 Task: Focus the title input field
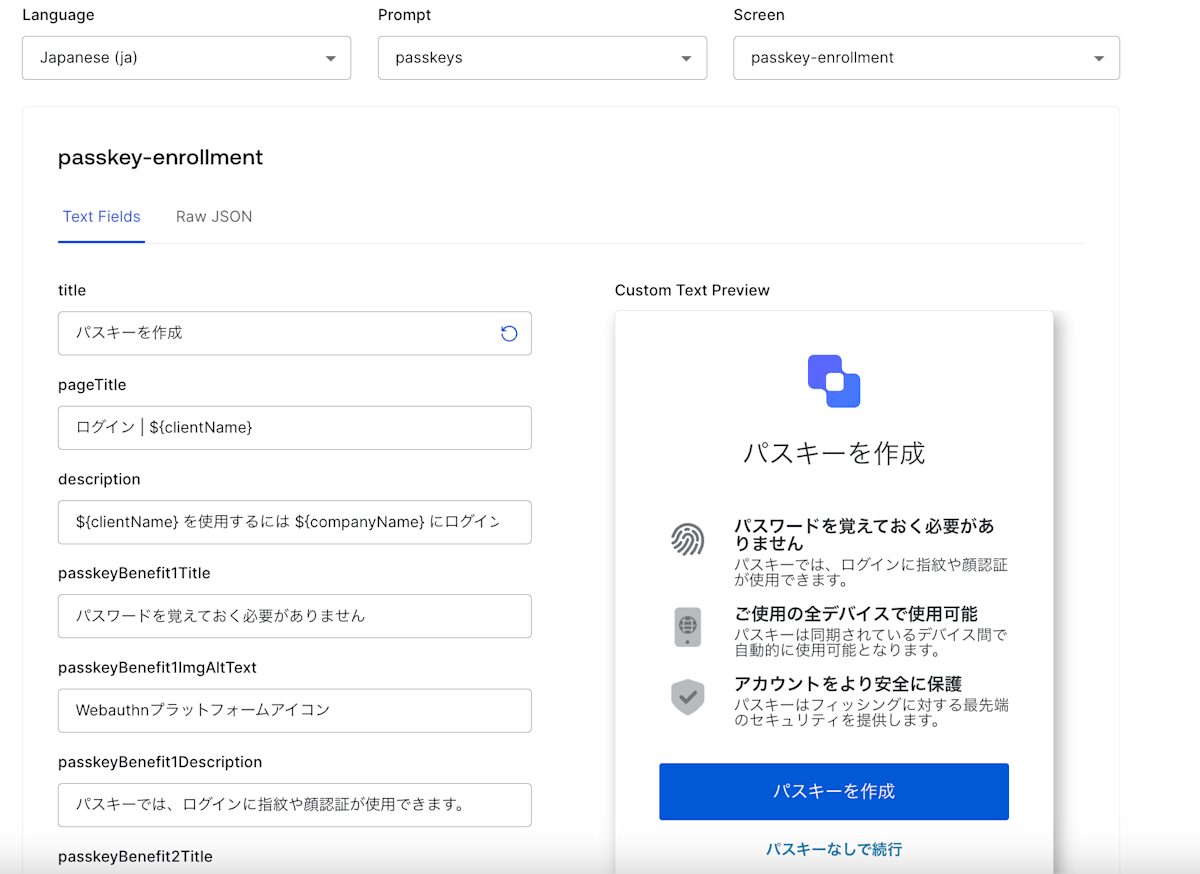click(295, 333)
